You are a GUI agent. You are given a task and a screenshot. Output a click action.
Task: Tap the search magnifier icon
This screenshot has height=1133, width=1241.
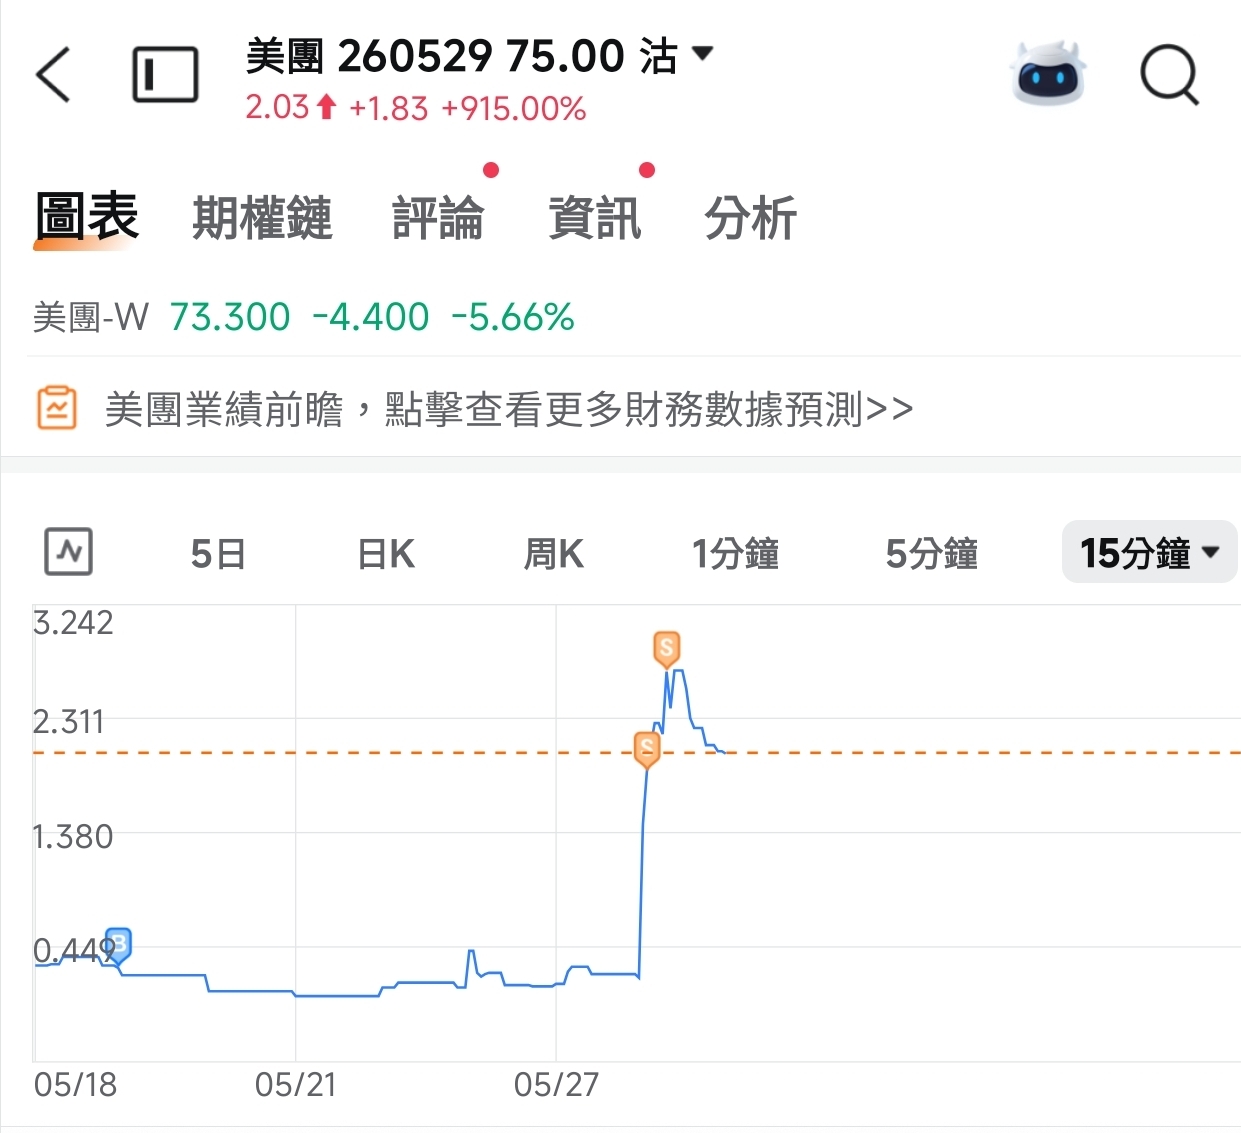tap(1169, 74)
